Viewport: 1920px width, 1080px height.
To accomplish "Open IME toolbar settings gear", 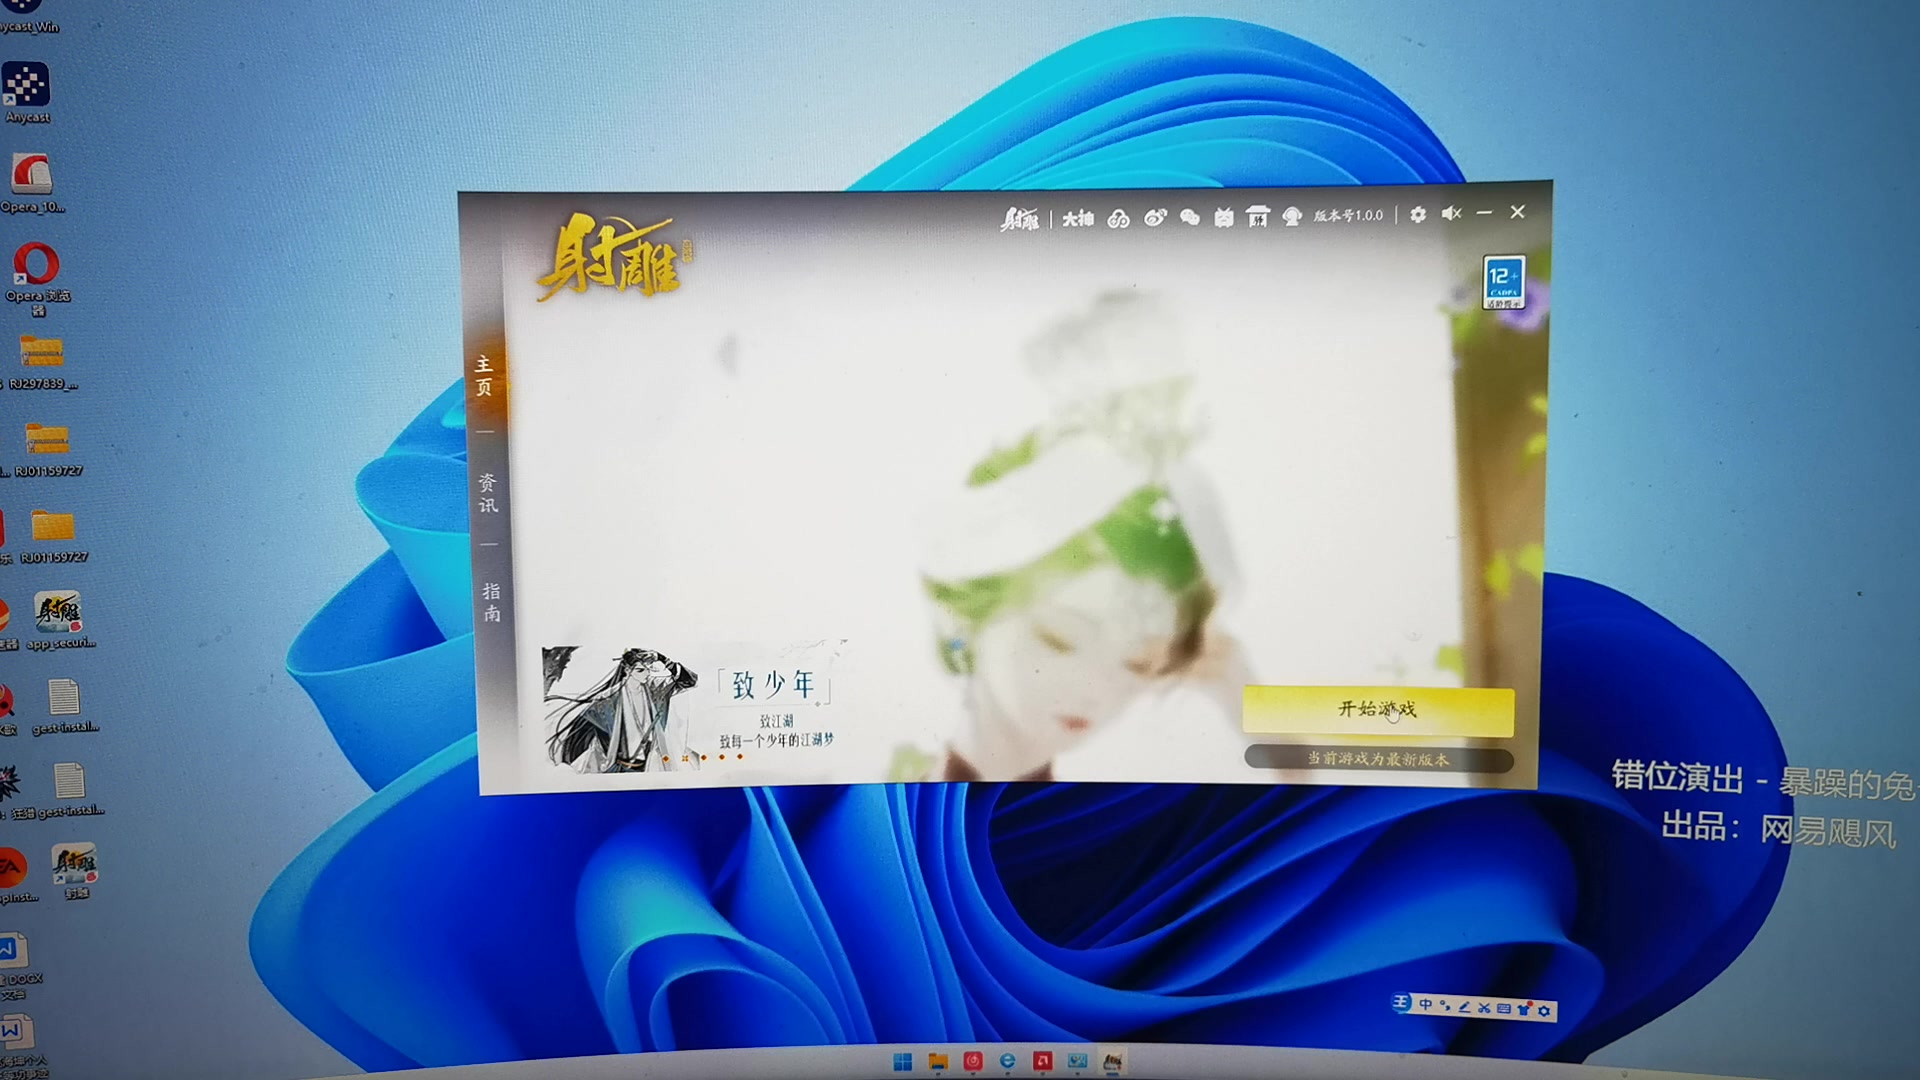I will [x=1544, y=1011].
